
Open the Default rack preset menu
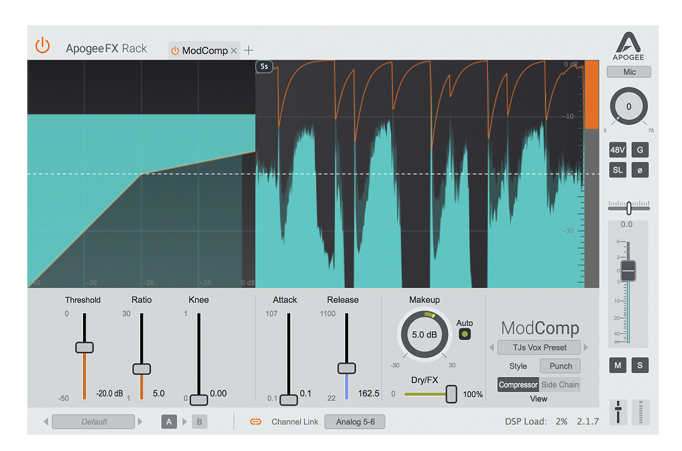click(93, 422)
